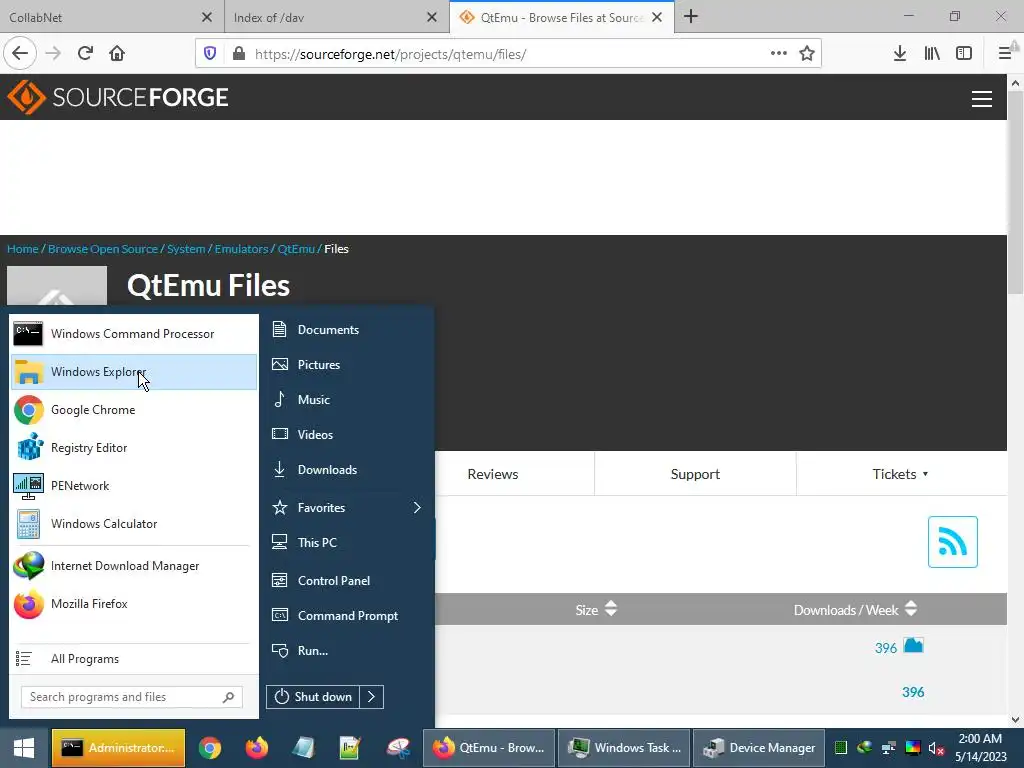Image resolution: width=1024 pixels, height=768 pixels.
Task: Sort by Downloads / Week column
Action: tap(856, 610)
